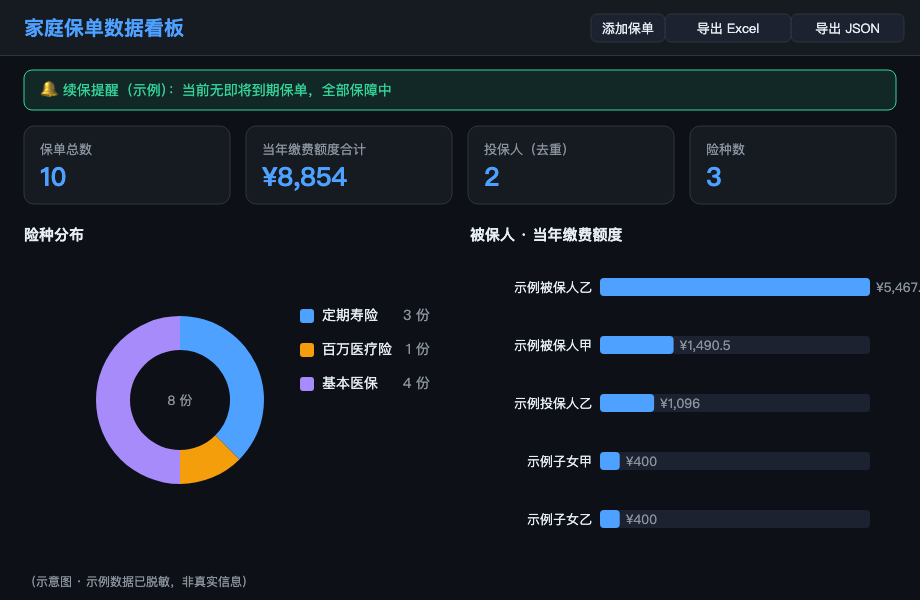Click the 续保提醒 reminder message text
The image size is (920, 600).
pyautogui.click(x=227, y=90)
